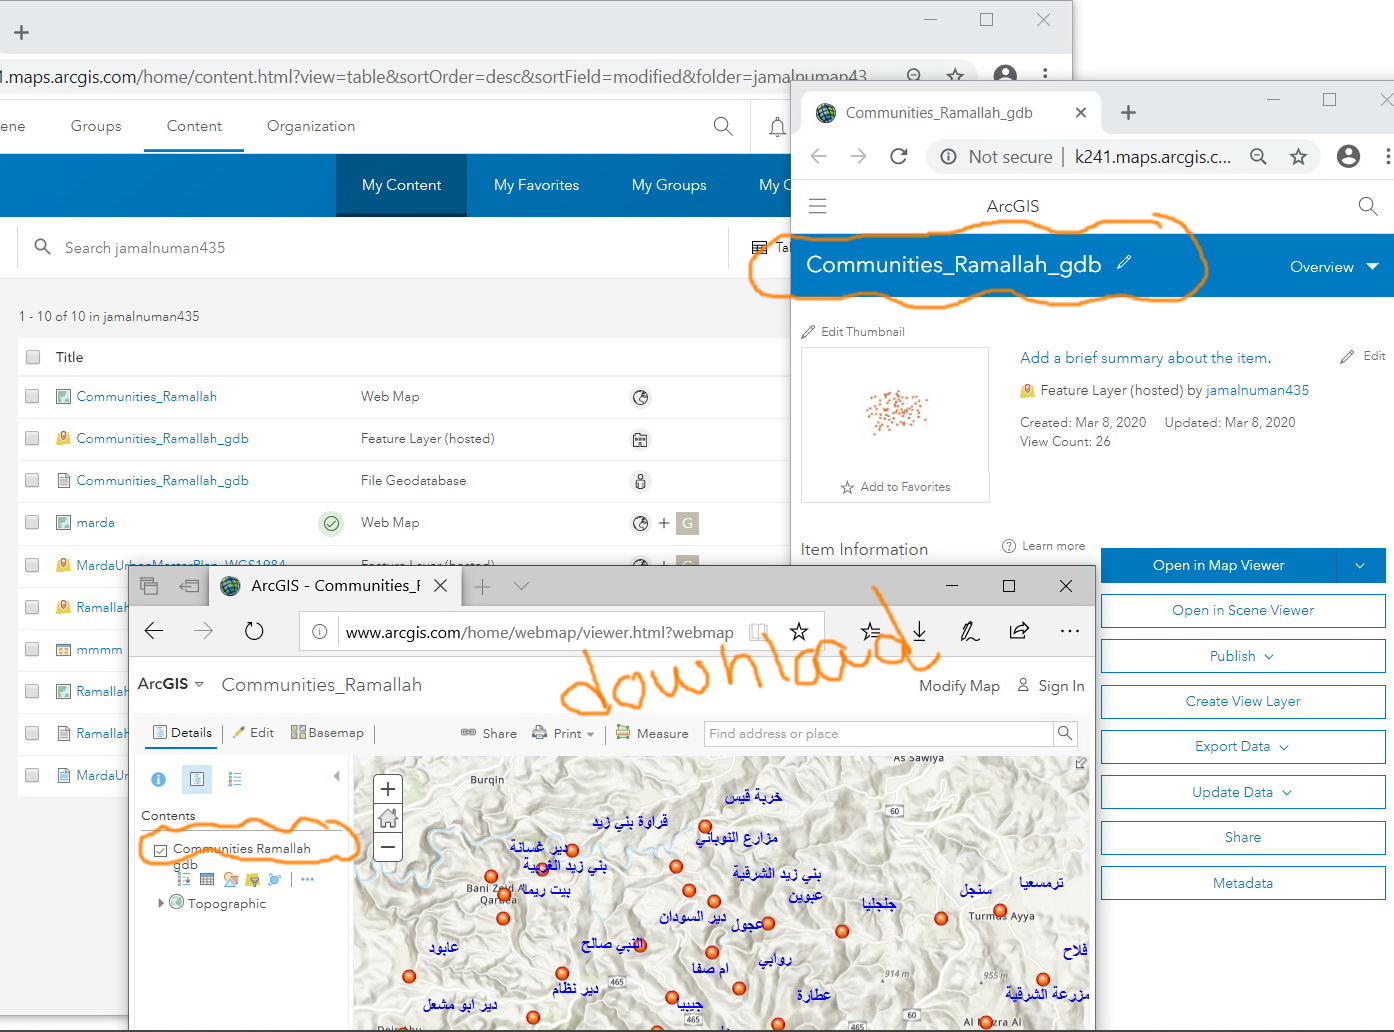The width and height of the screenshot is (1394, 1032).
Task: Open the hamburger menu on the ArcGIS item page
Action: (818, 206)
